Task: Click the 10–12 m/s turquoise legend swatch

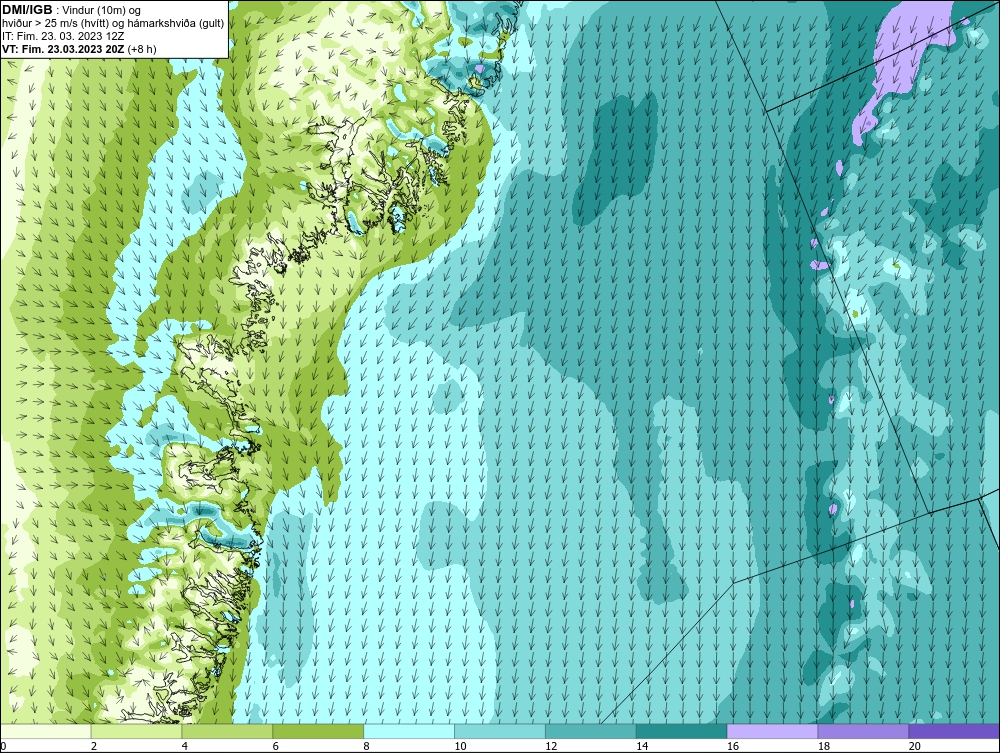Action: pyautogui.click(x=500, y=731)
